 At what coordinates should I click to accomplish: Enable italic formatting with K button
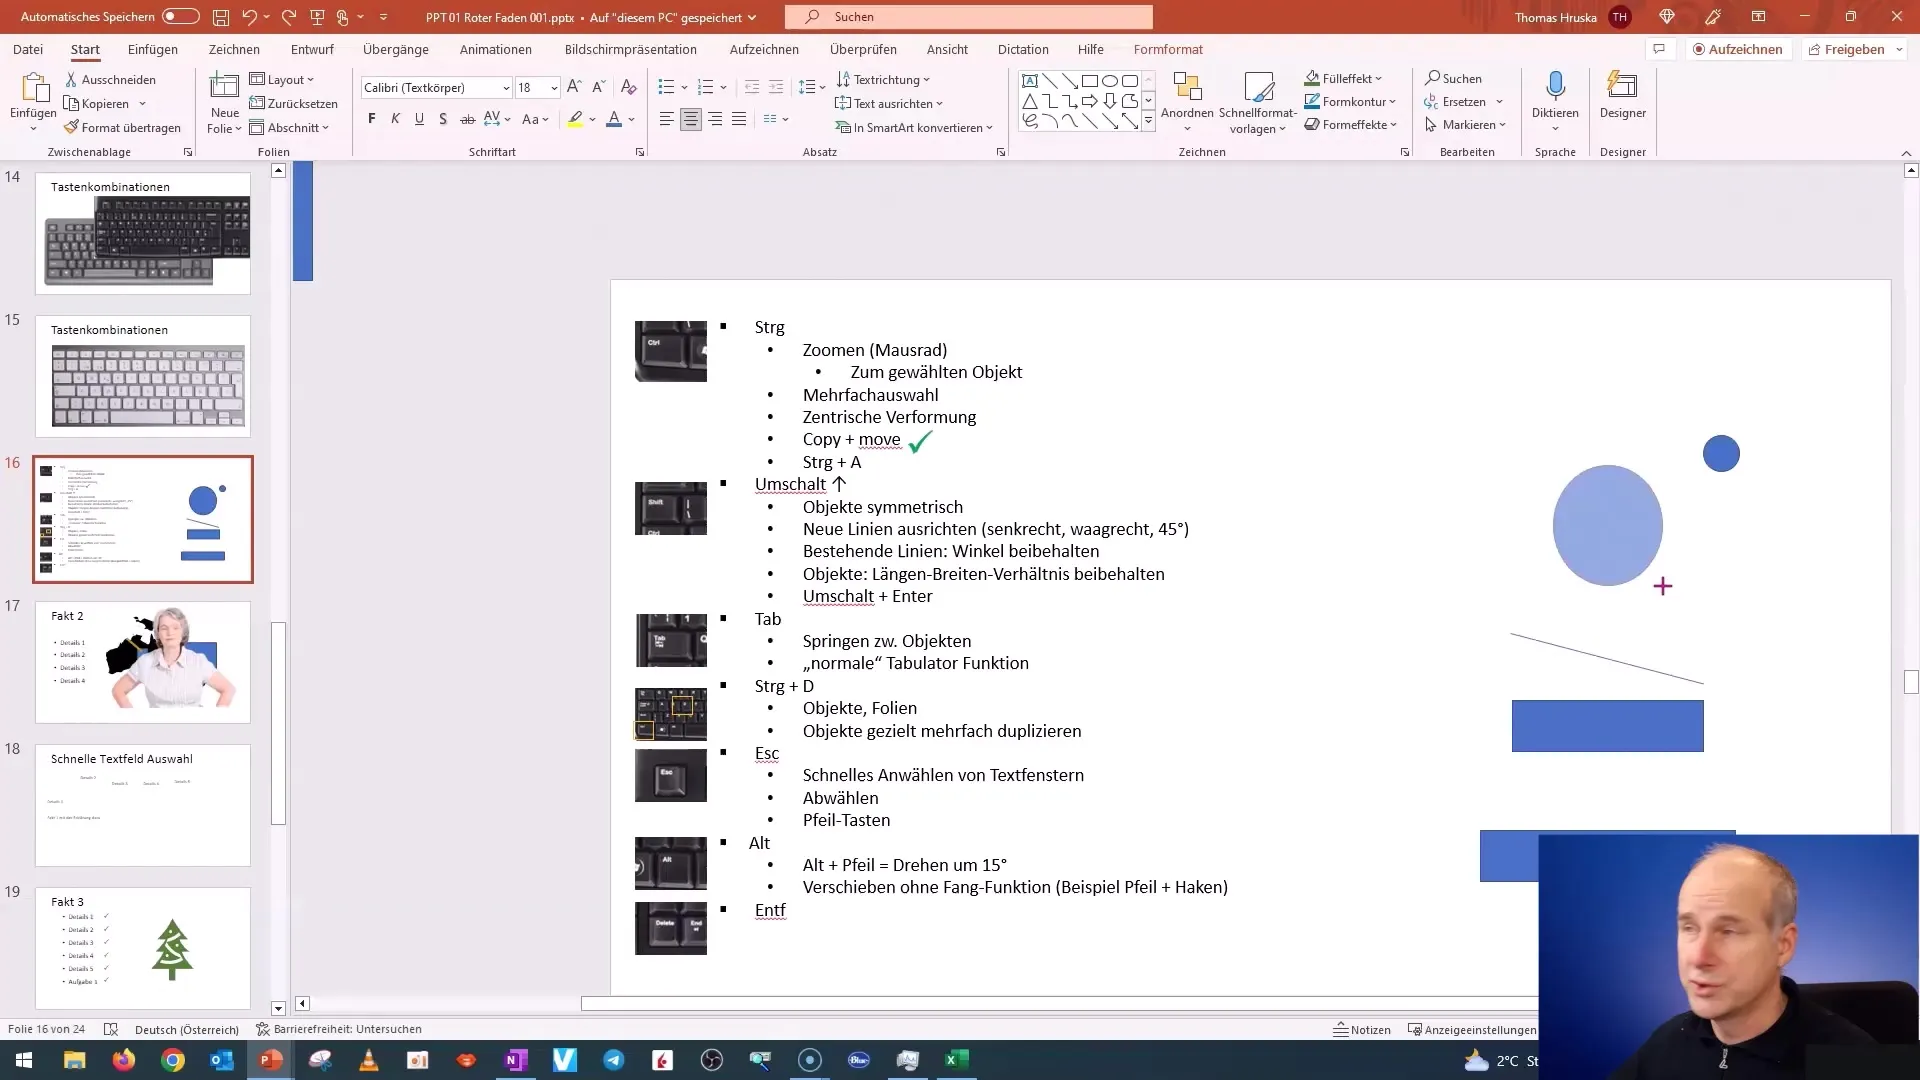396,119
